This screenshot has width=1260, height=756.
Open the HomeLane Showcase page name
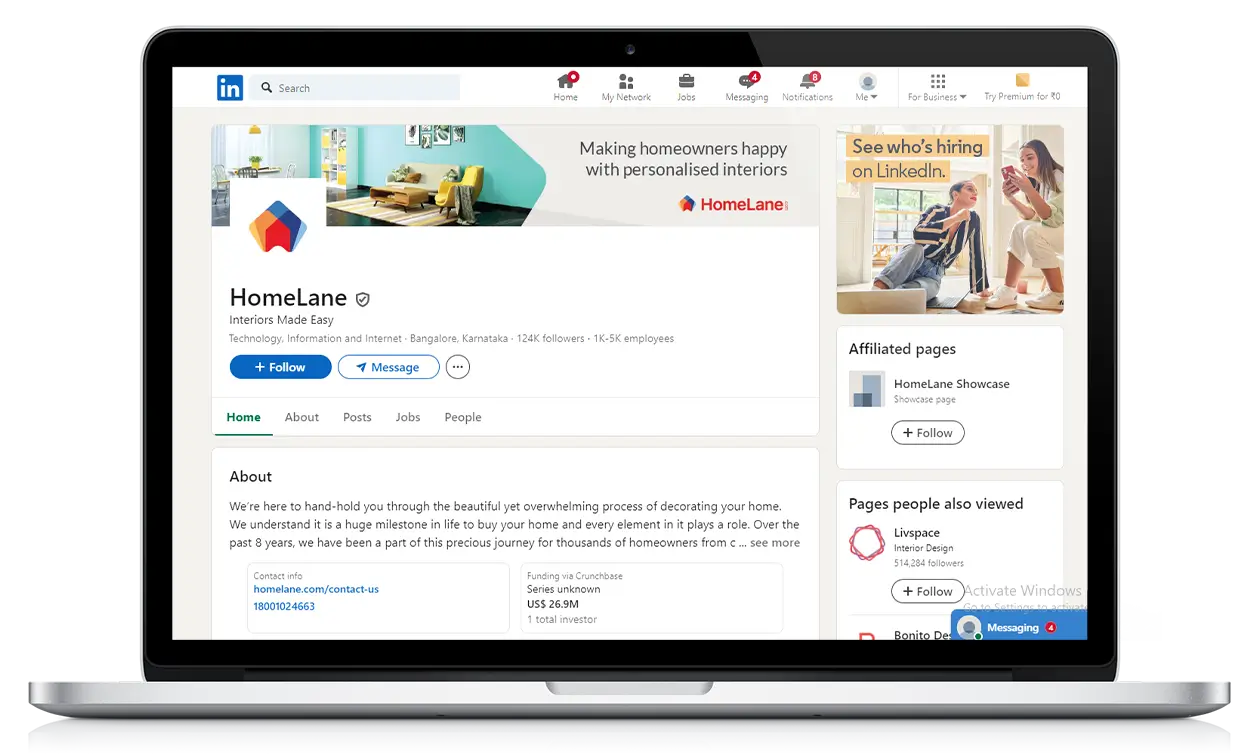point(952,384)
